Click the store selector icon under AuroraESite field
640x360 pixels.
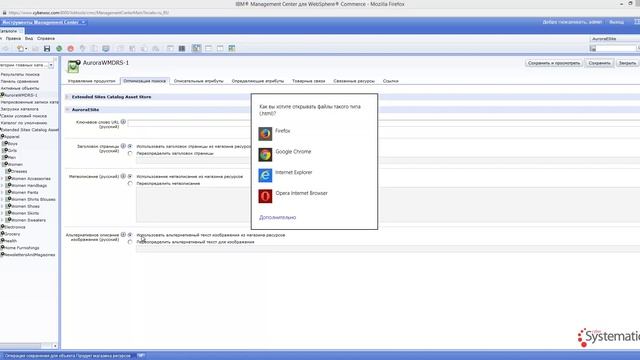593,49
